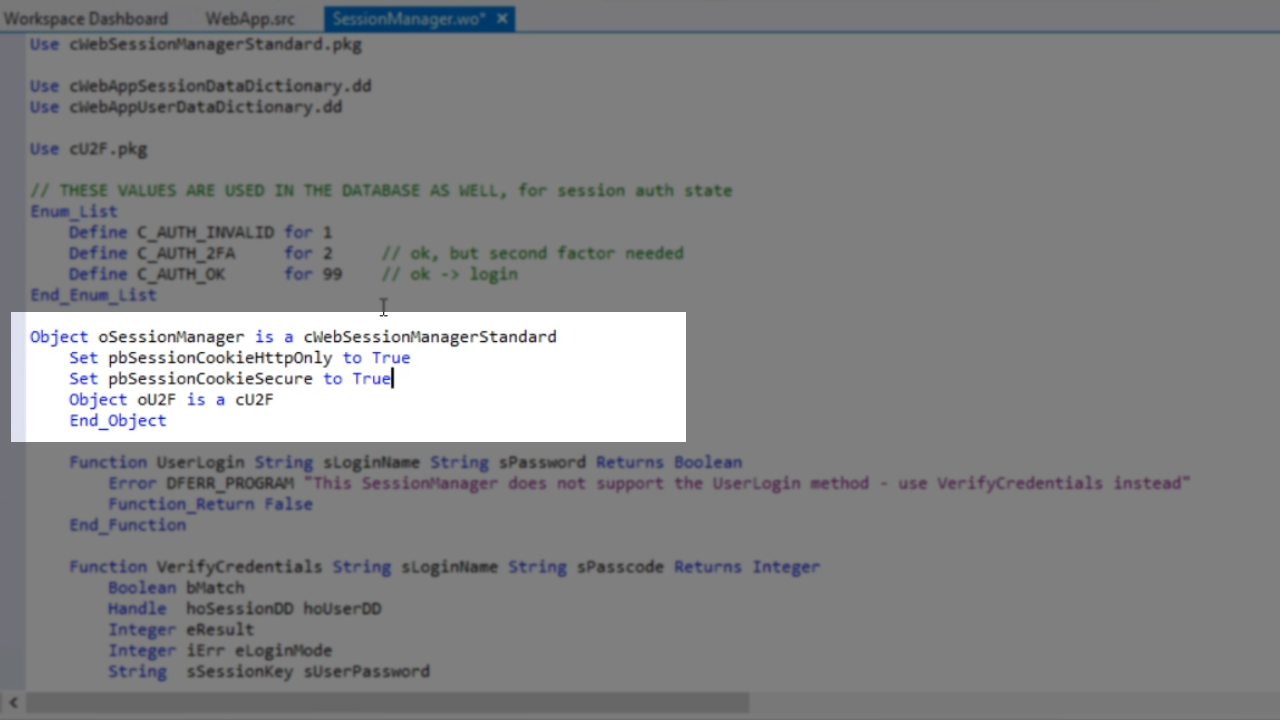The width and height of the screenshot is (1280, 720).
Task: Click the C_AUTH_INVALID constant definition
Action: (205, 232)
